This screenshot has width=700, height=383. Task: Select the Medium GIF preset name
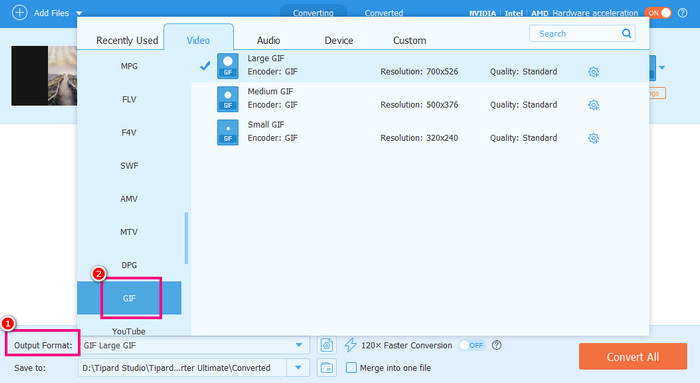click(x=270, y=91)
